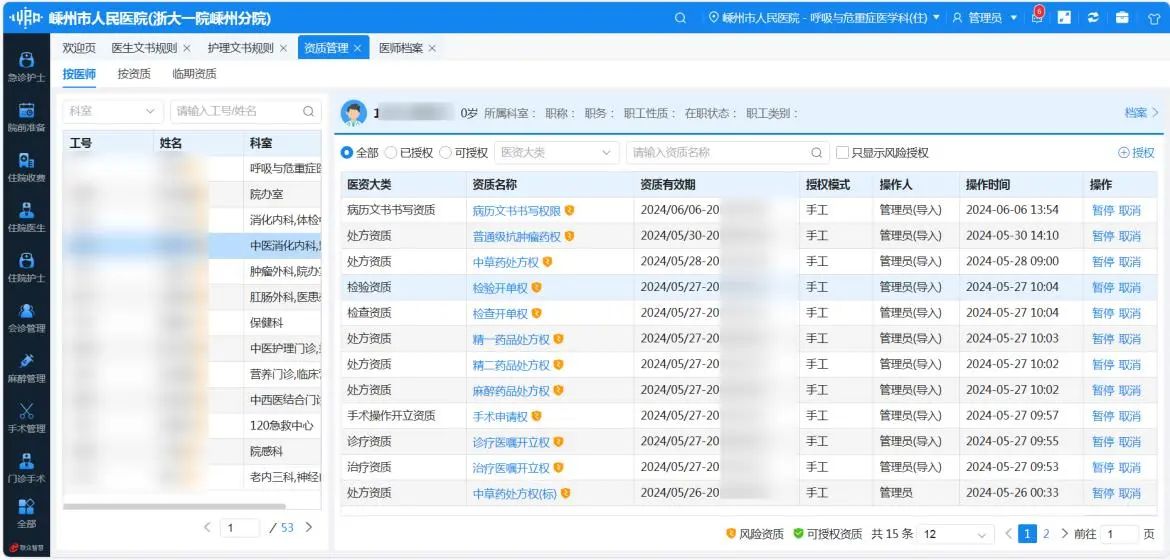Image resolution: width=1170 pixels, height=560 pixels.
Task: Open the 科室 dropdown filter
Action: [112, 111]
